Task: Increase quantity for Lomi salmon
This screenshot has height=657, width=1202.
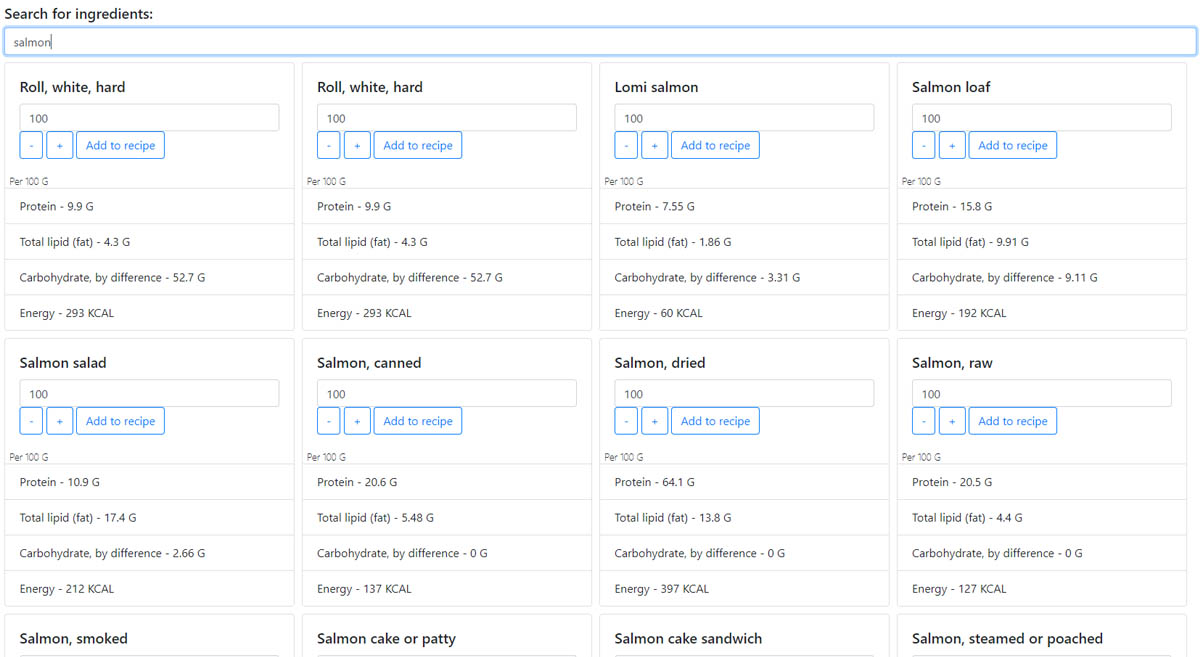Action: point(654,144)
